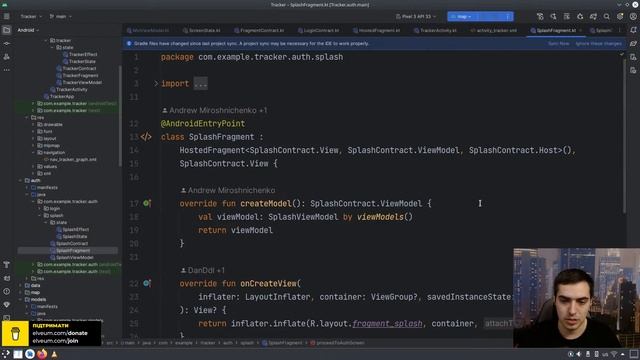Viewport: 640px width, 360px height.
Task: Open the Build hammer tool window
Action: pyautogui.click(x=7, y=265)
